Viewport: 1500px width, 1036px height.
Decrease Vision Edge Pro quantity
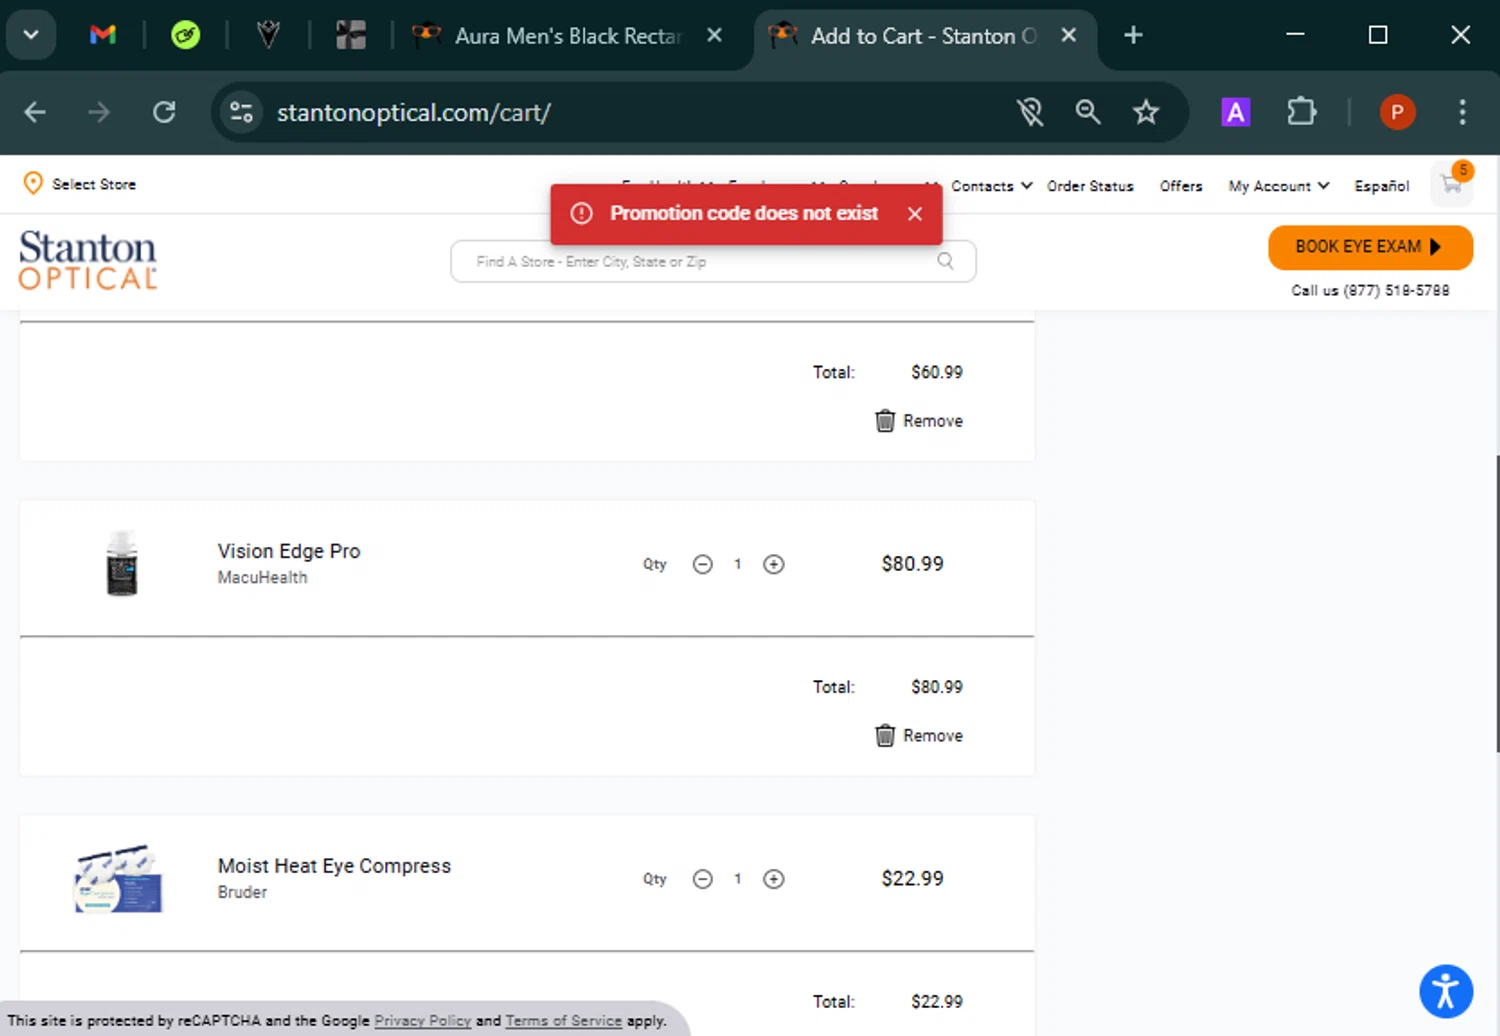703,564
